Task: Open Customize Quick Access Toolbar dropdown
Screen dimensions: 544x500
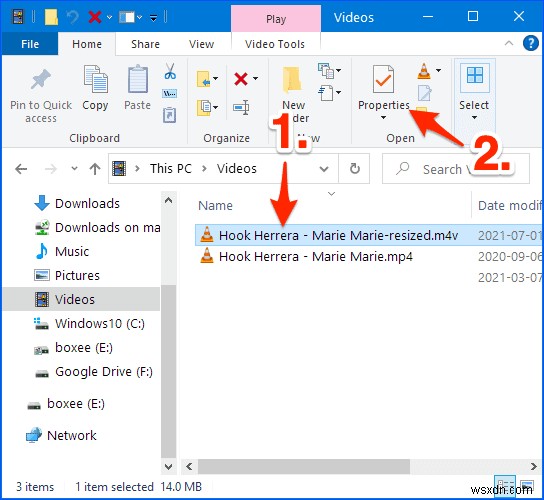Action: (153, 17)
